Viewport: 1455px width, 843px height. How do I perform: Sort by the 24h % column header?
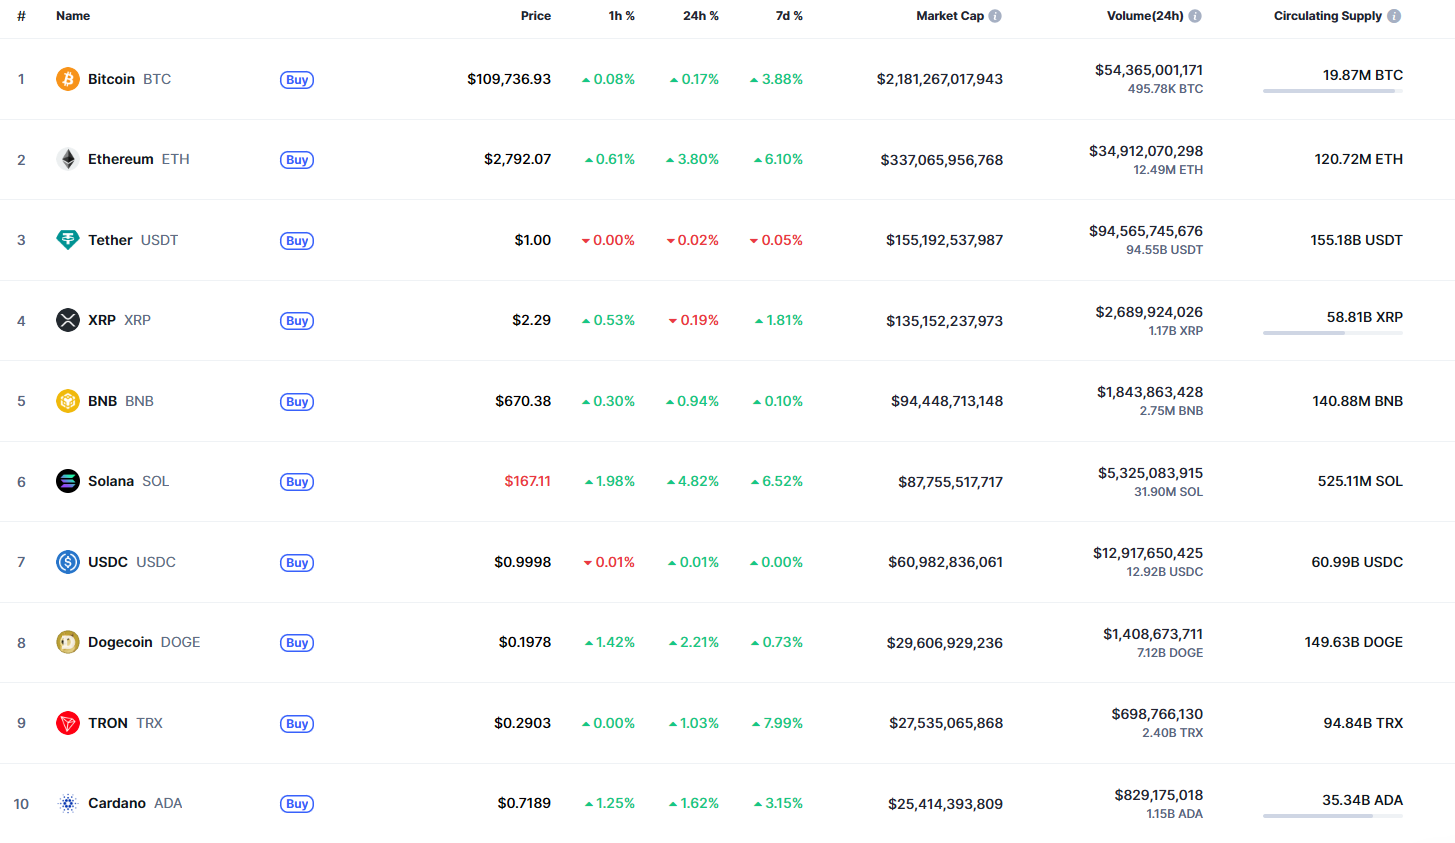click(701, 16)
